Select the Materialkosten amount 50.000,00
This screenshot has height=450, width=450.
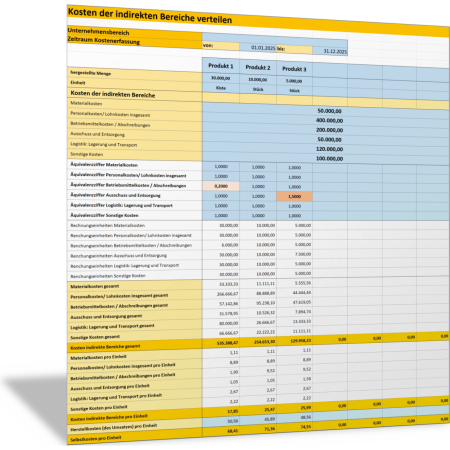point(329,111)
